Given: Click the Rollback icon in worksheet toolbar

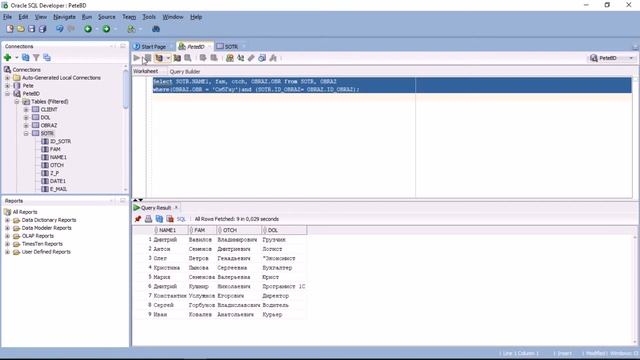Looking at the screenshot, I should tap(214, 58).
